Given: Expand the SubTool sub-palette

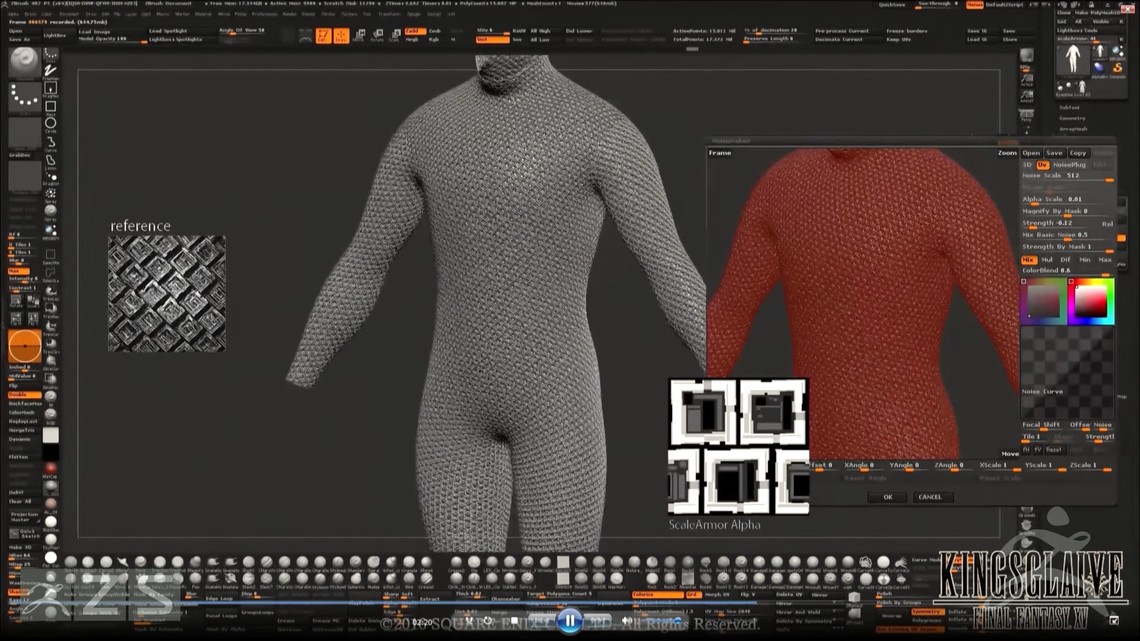Looking at the screenshot, I should pyautogui.click(x=1069, y=108).
